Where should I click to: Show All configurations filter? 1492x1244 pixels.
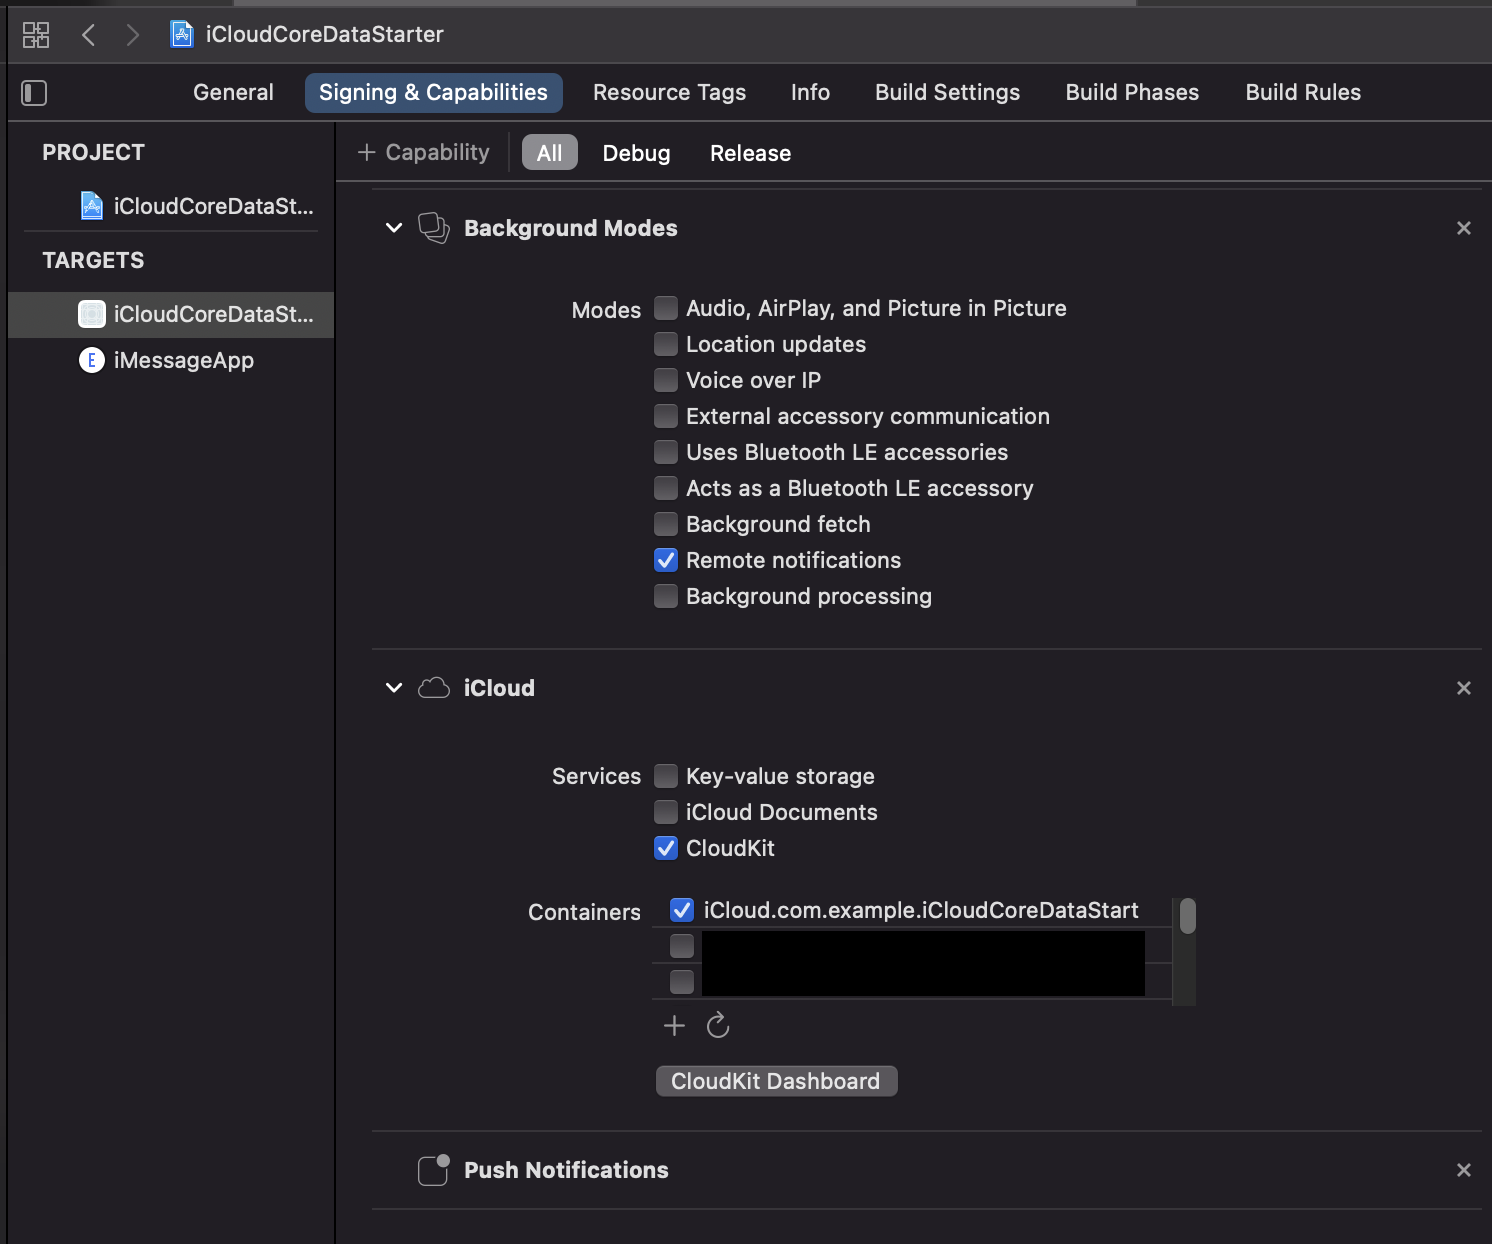[x=549, y=153]
